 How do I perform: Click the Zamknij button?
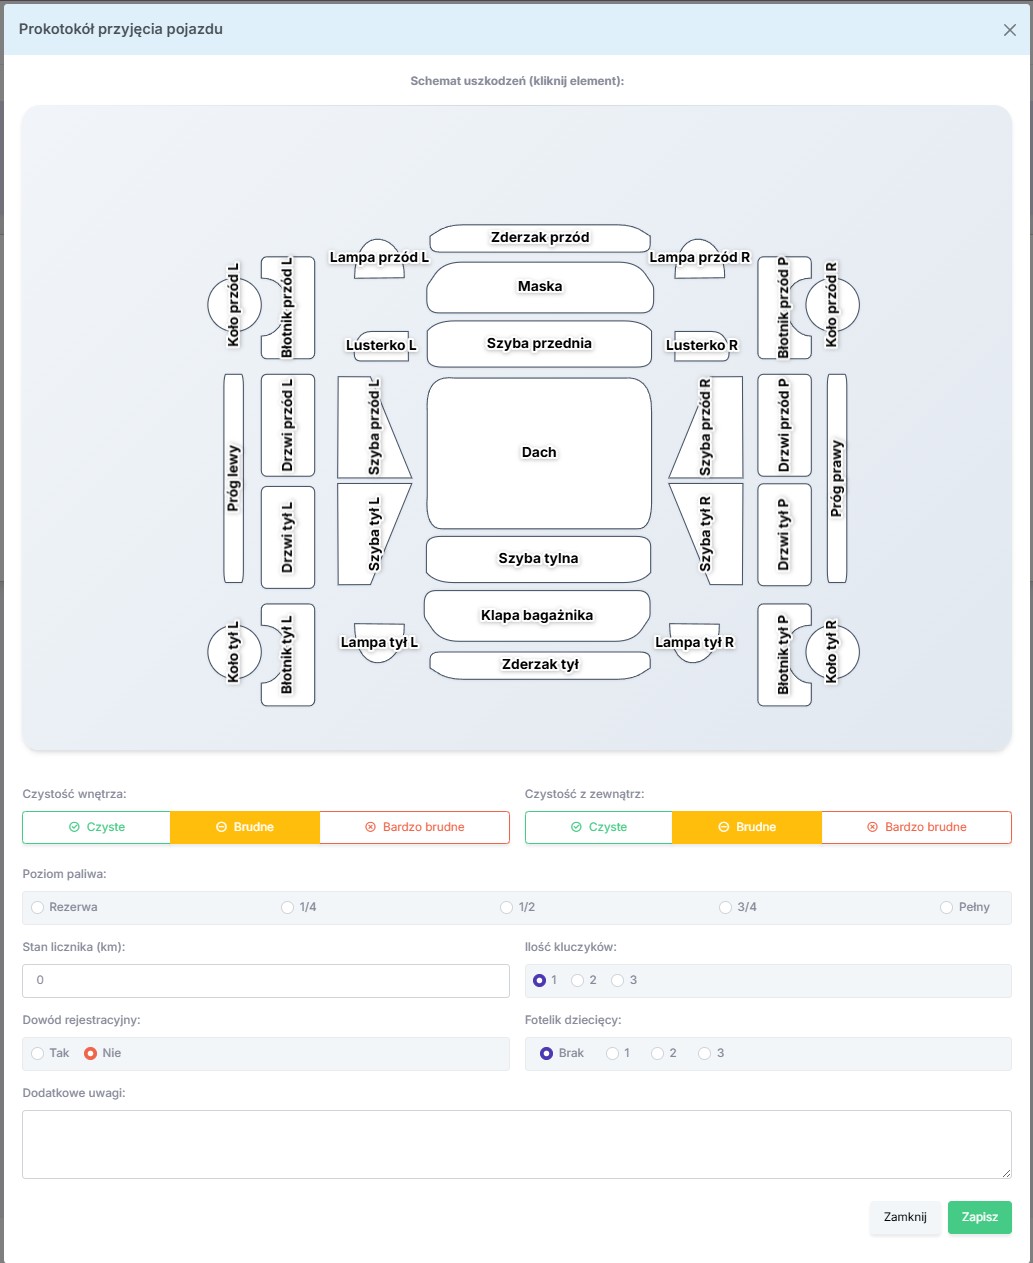coord(905,1217)
